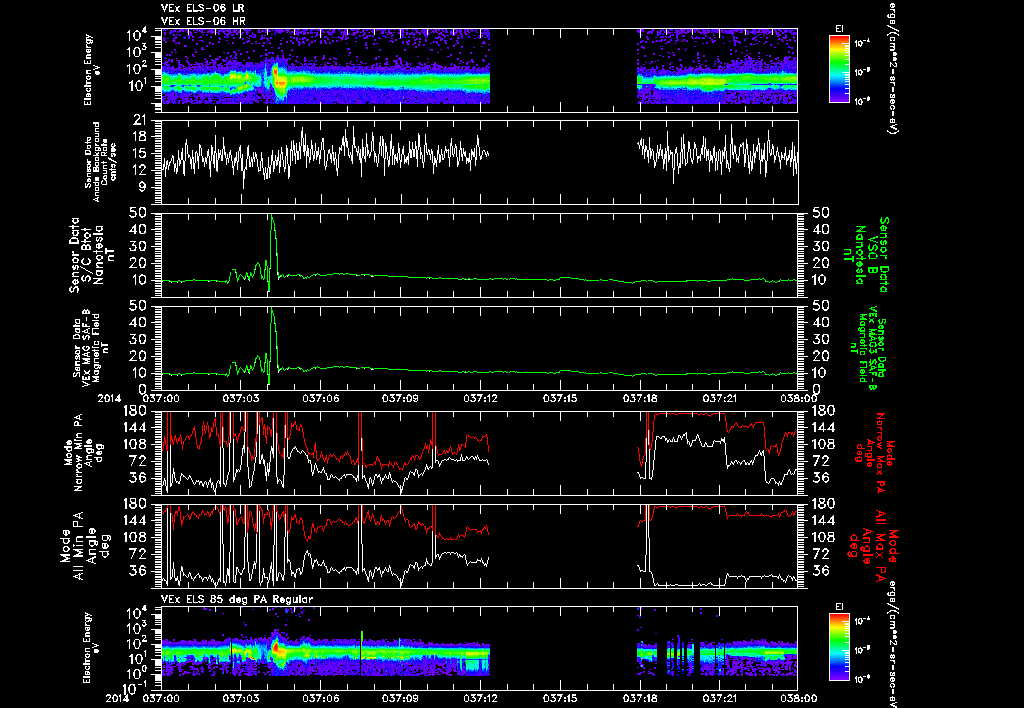Click the green 'VSO B Nanotesla' axis label

[x=866, y=255]
